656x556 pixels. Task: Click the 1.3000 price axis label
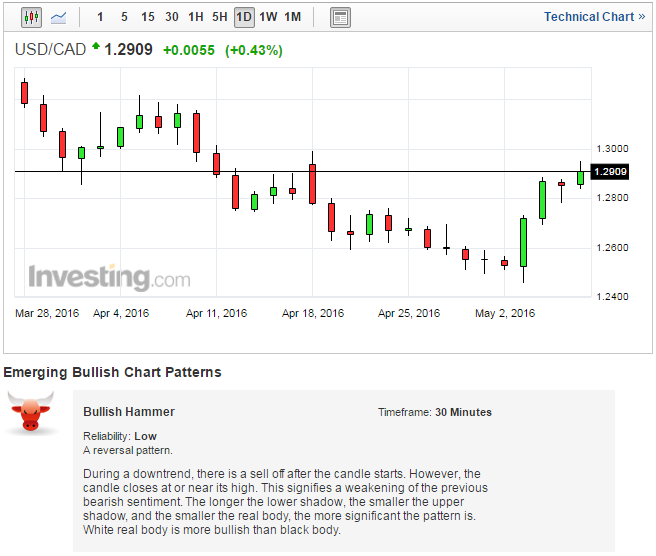[x=612, y=149]
